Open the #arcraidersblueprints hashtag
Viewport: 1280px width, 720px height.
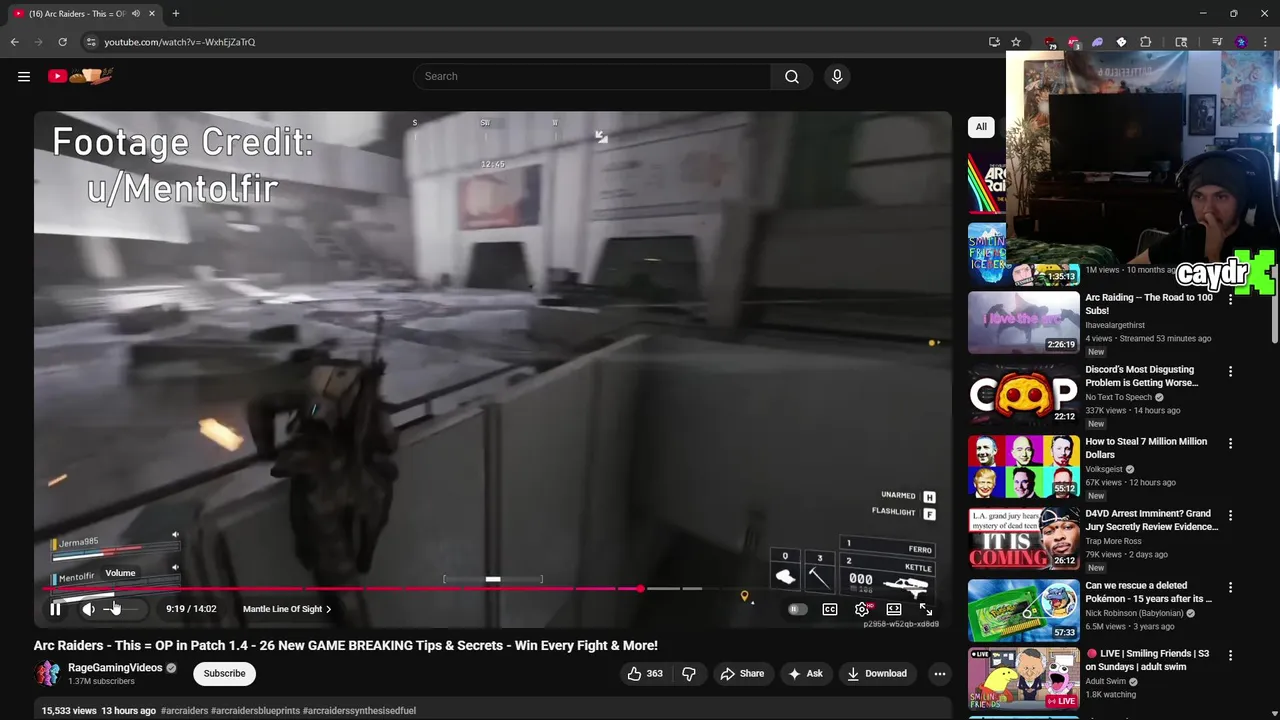(255, 710)
